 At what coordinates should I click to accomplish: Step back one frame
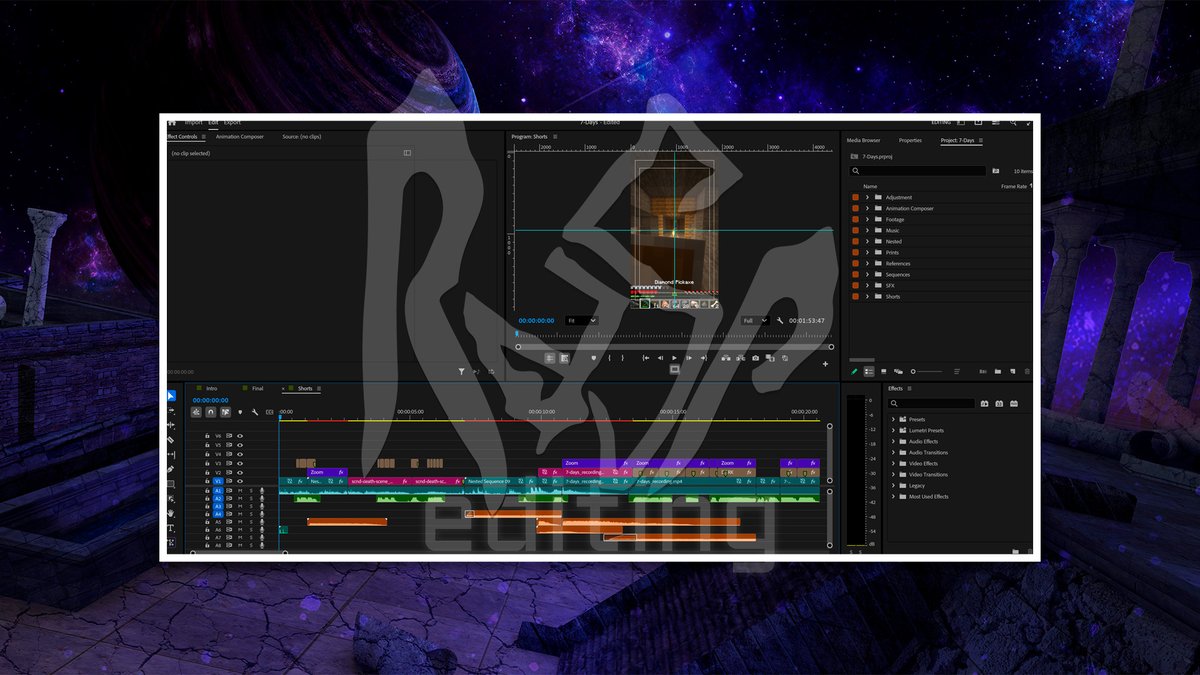(x=660, y=358)
